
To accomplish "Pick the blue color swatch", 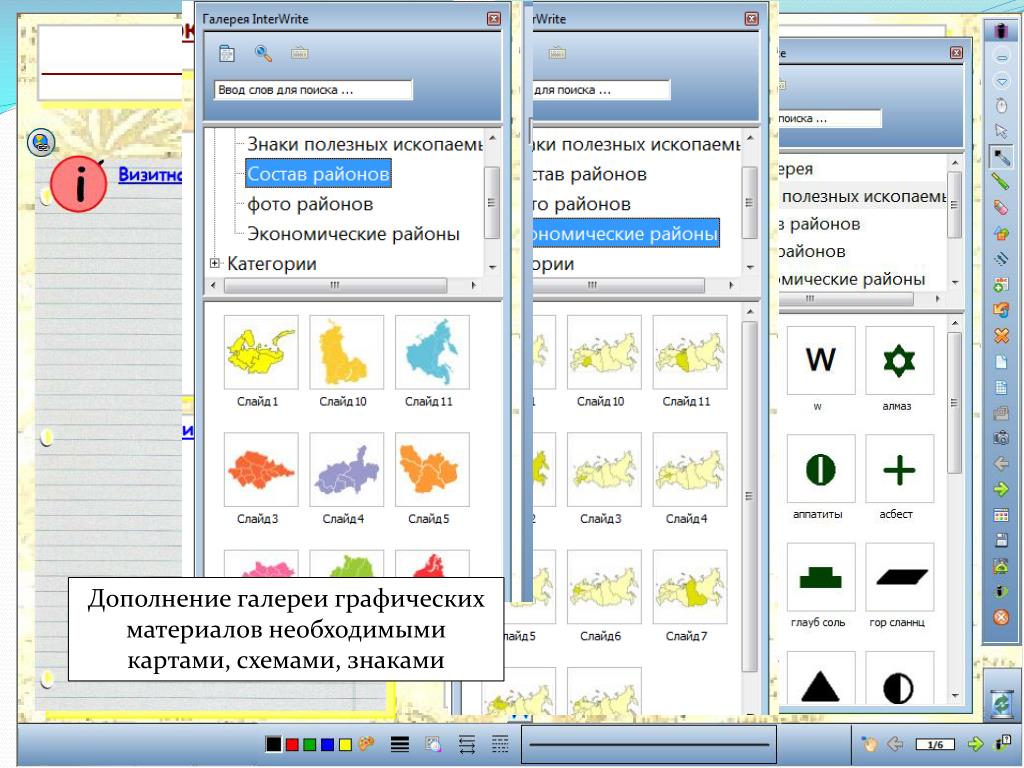I will click(x=327, y=744).
